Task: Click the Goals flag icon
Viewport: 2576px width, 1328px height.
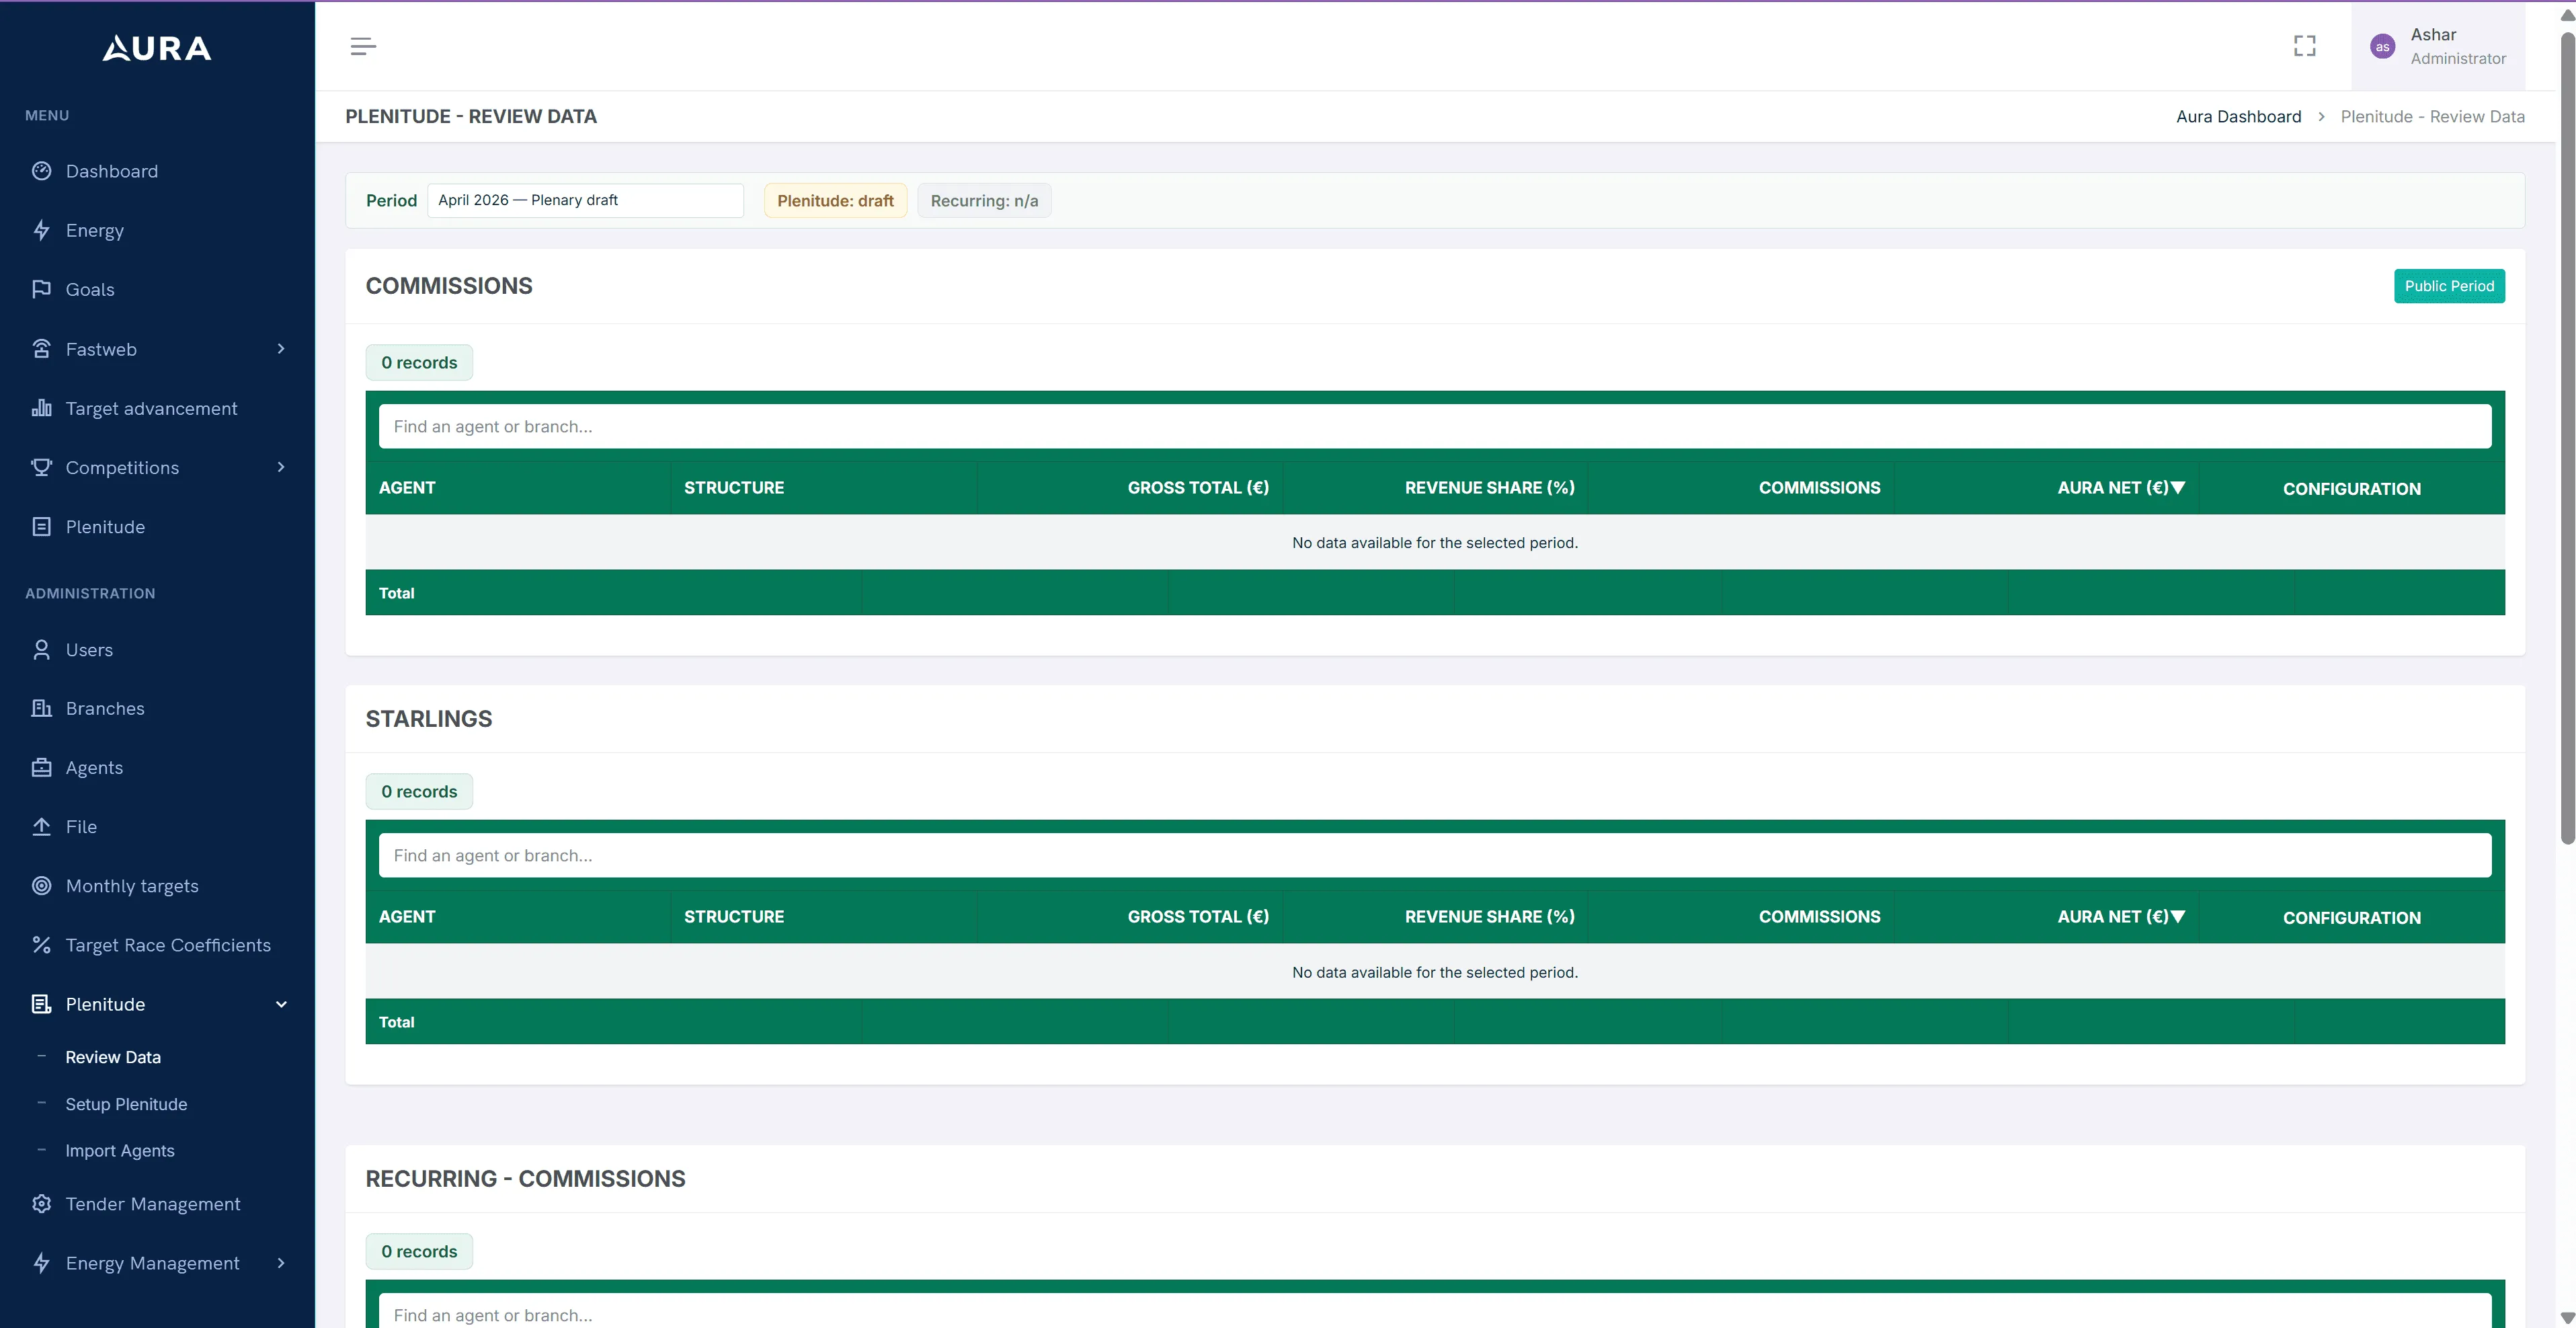Action: (41, 289)
